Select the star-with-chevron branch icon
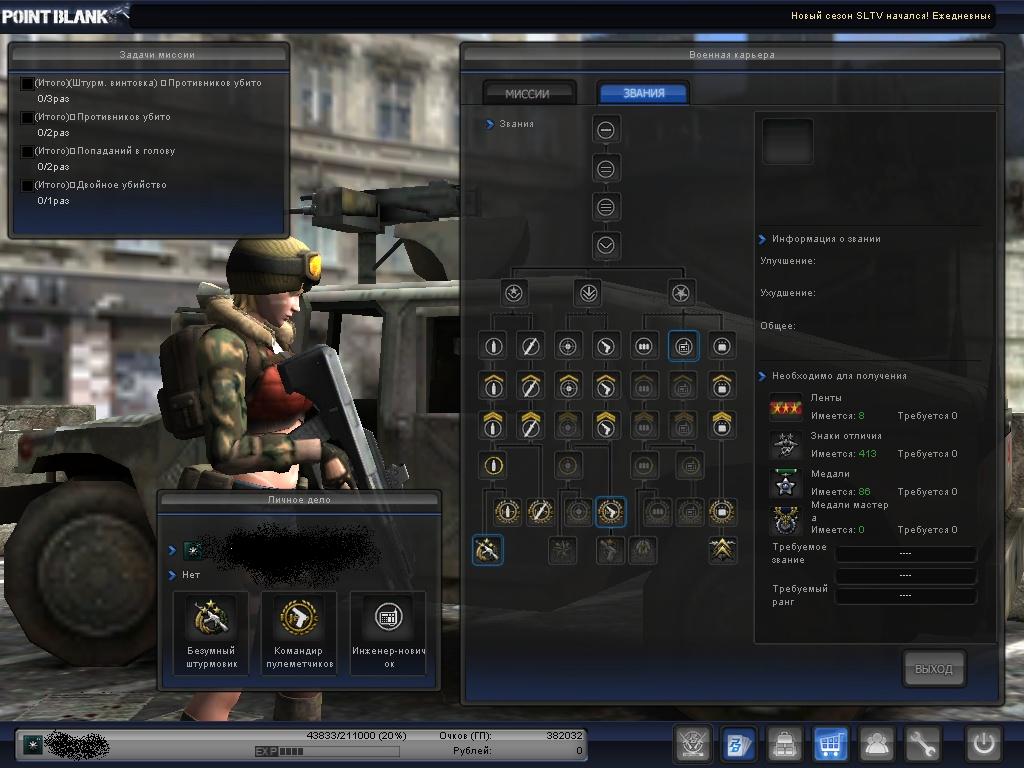This screenshot has width=1024, height=768. (514, 293)
